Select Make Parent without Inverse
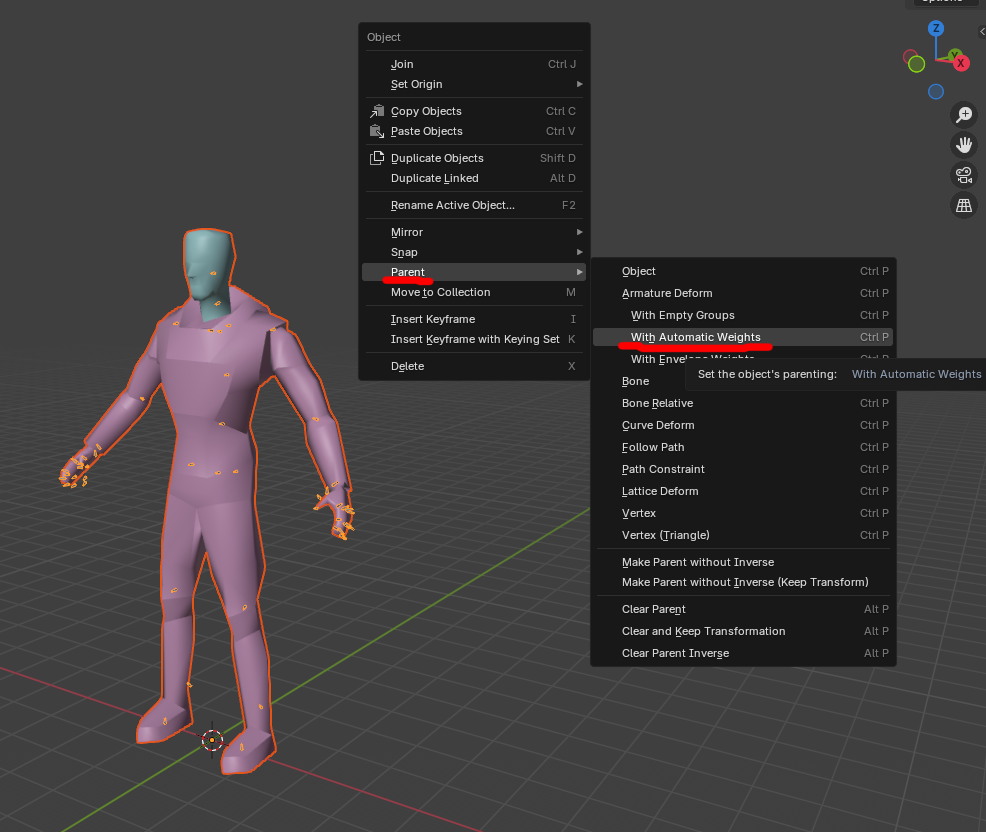The height and width of the screenshot is (832, 986). [x=743, y=562]
